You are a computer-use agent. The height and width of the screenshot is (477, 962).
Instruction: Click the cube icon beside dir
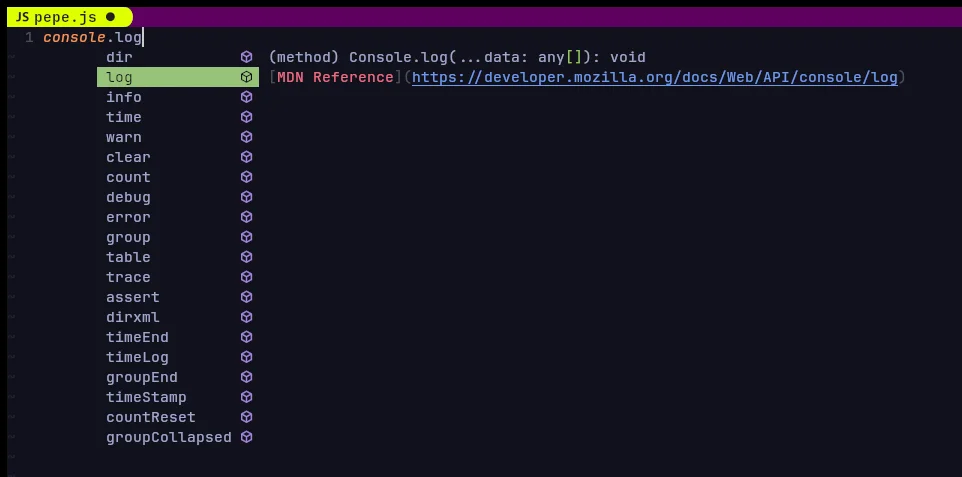(x=246, y=57)
